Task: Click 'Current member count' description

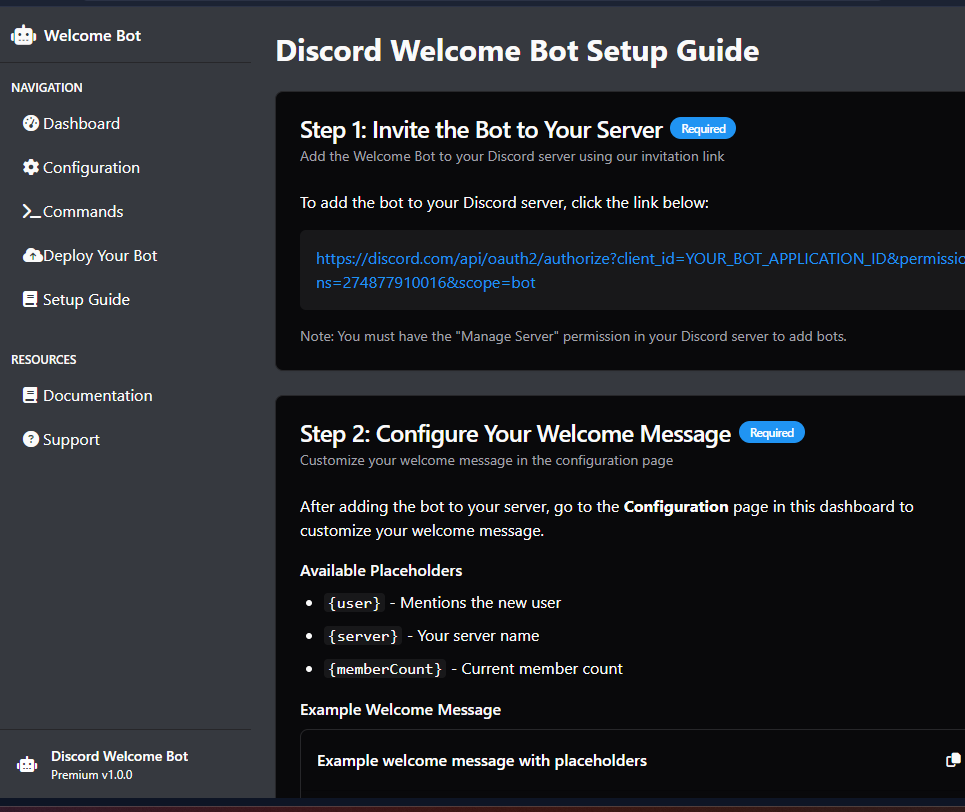Action: point(542,669)
